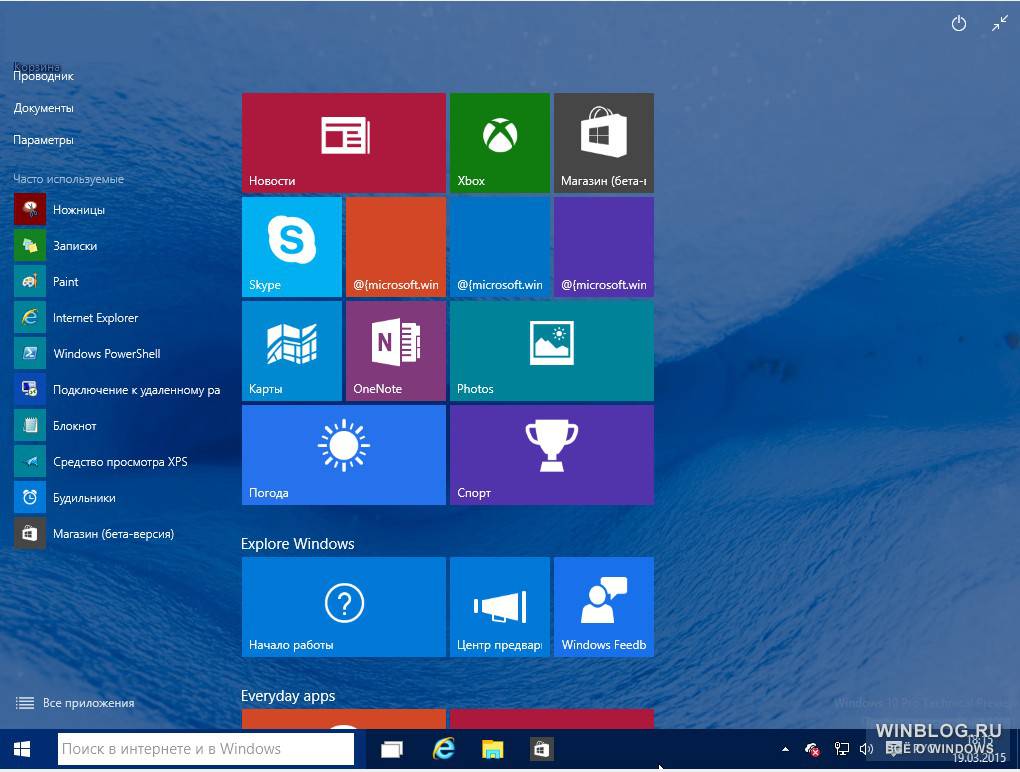The width and height of the screenshot is (1020, 772).
Task: Open the Спорт sports tile
Action: point(552,455)
